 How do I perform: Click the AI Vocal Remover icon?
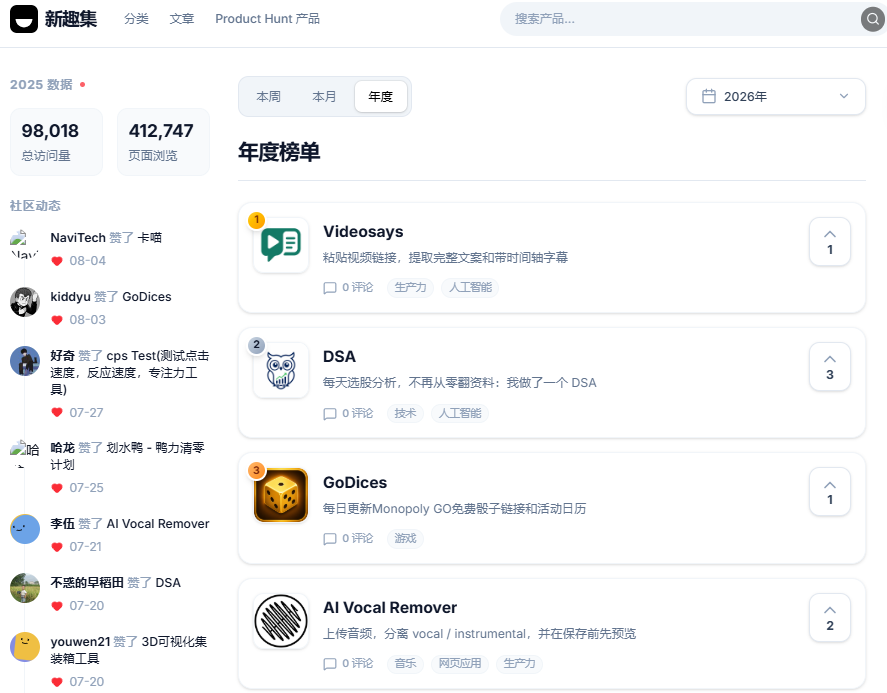point(281,621)
